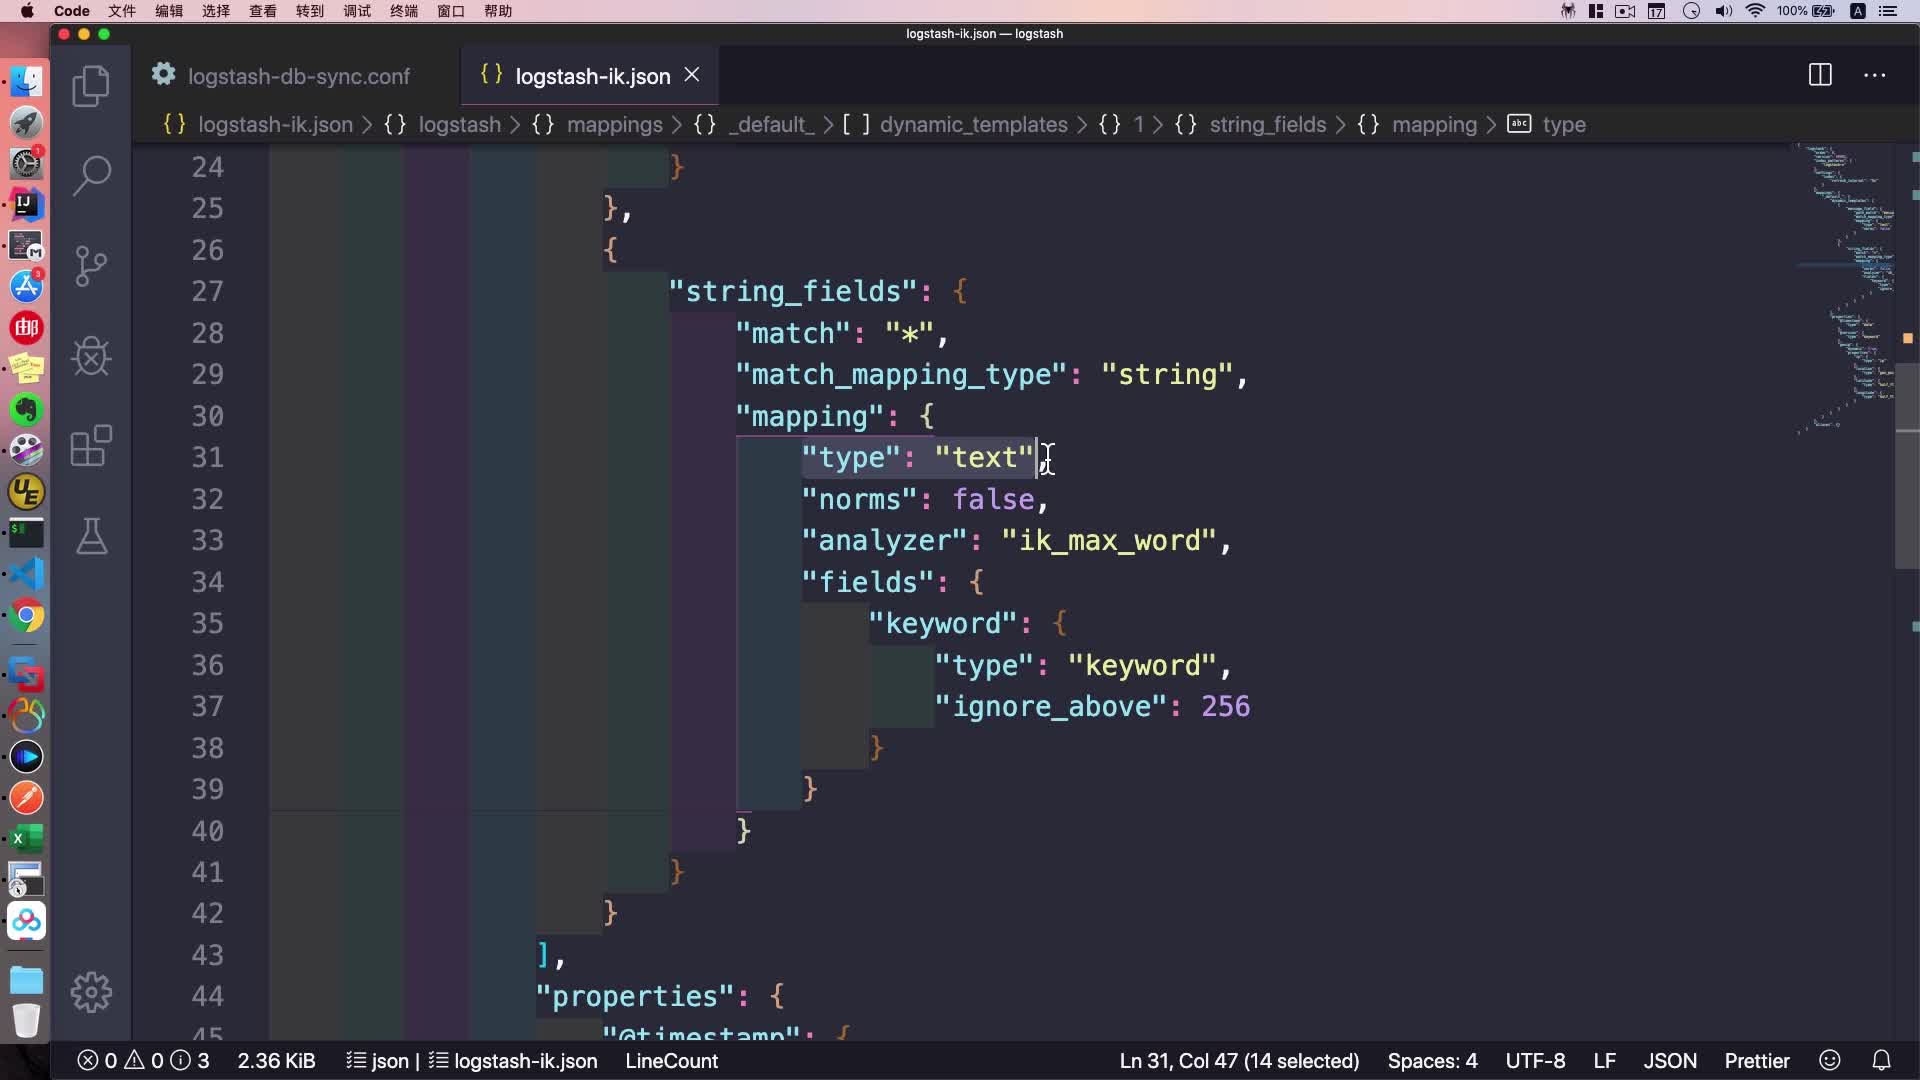This screenshot has height=1080, width=1920.
Task: Open the 终端 menu in menu bar
Action: (x=404, y=11)
